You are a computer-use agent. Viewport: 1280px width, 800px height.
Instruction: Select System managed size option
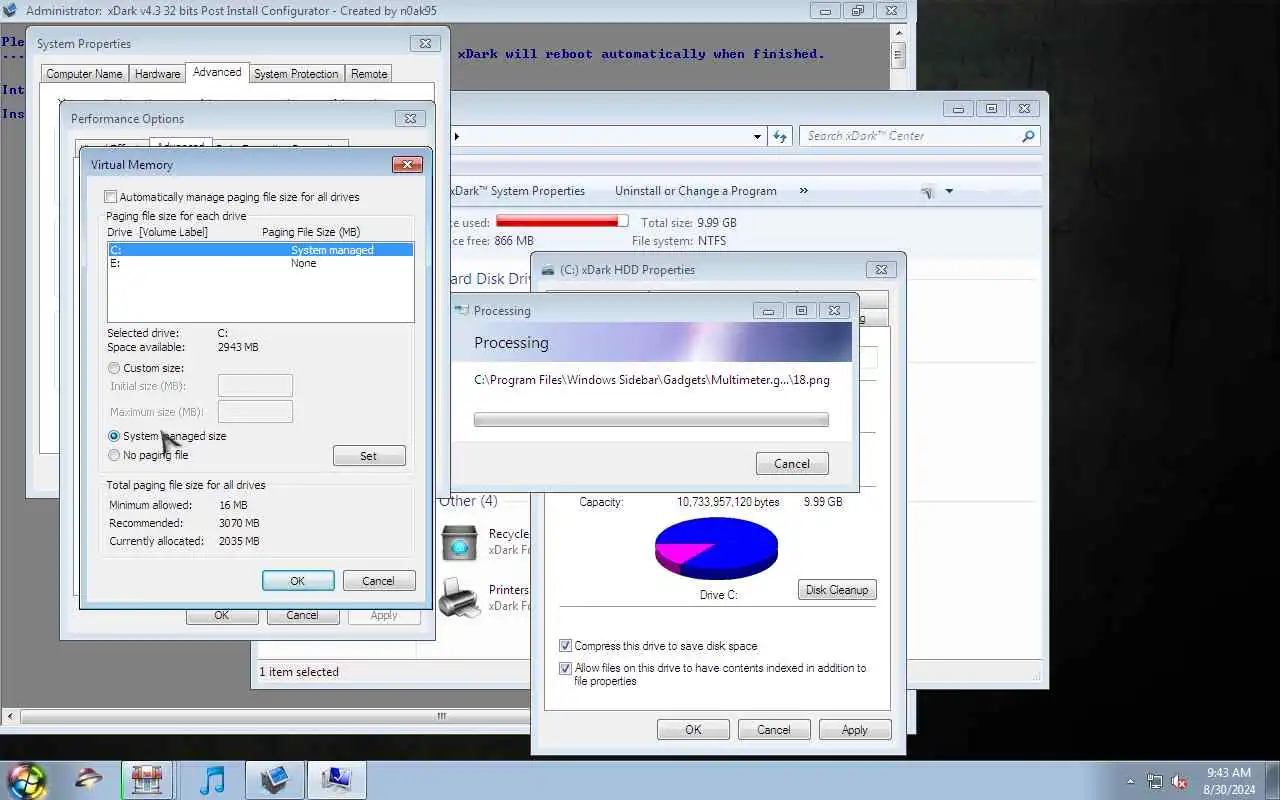click(114, 436)
